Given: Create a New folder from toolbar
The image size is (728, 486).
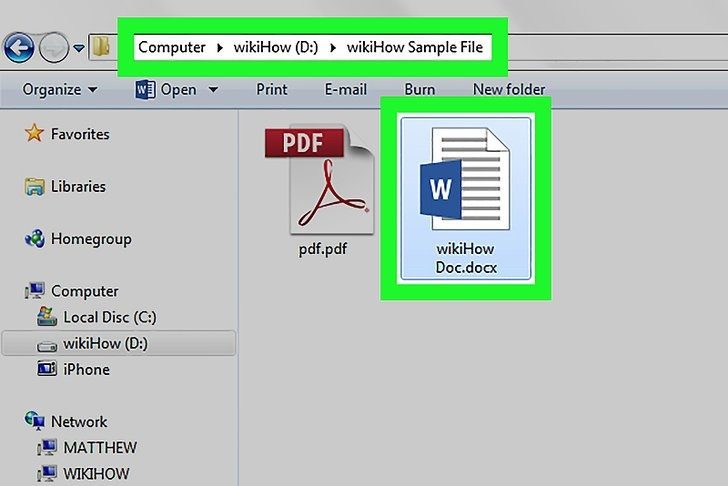Looking at the screenshot, I should click(x=508, y=89).
